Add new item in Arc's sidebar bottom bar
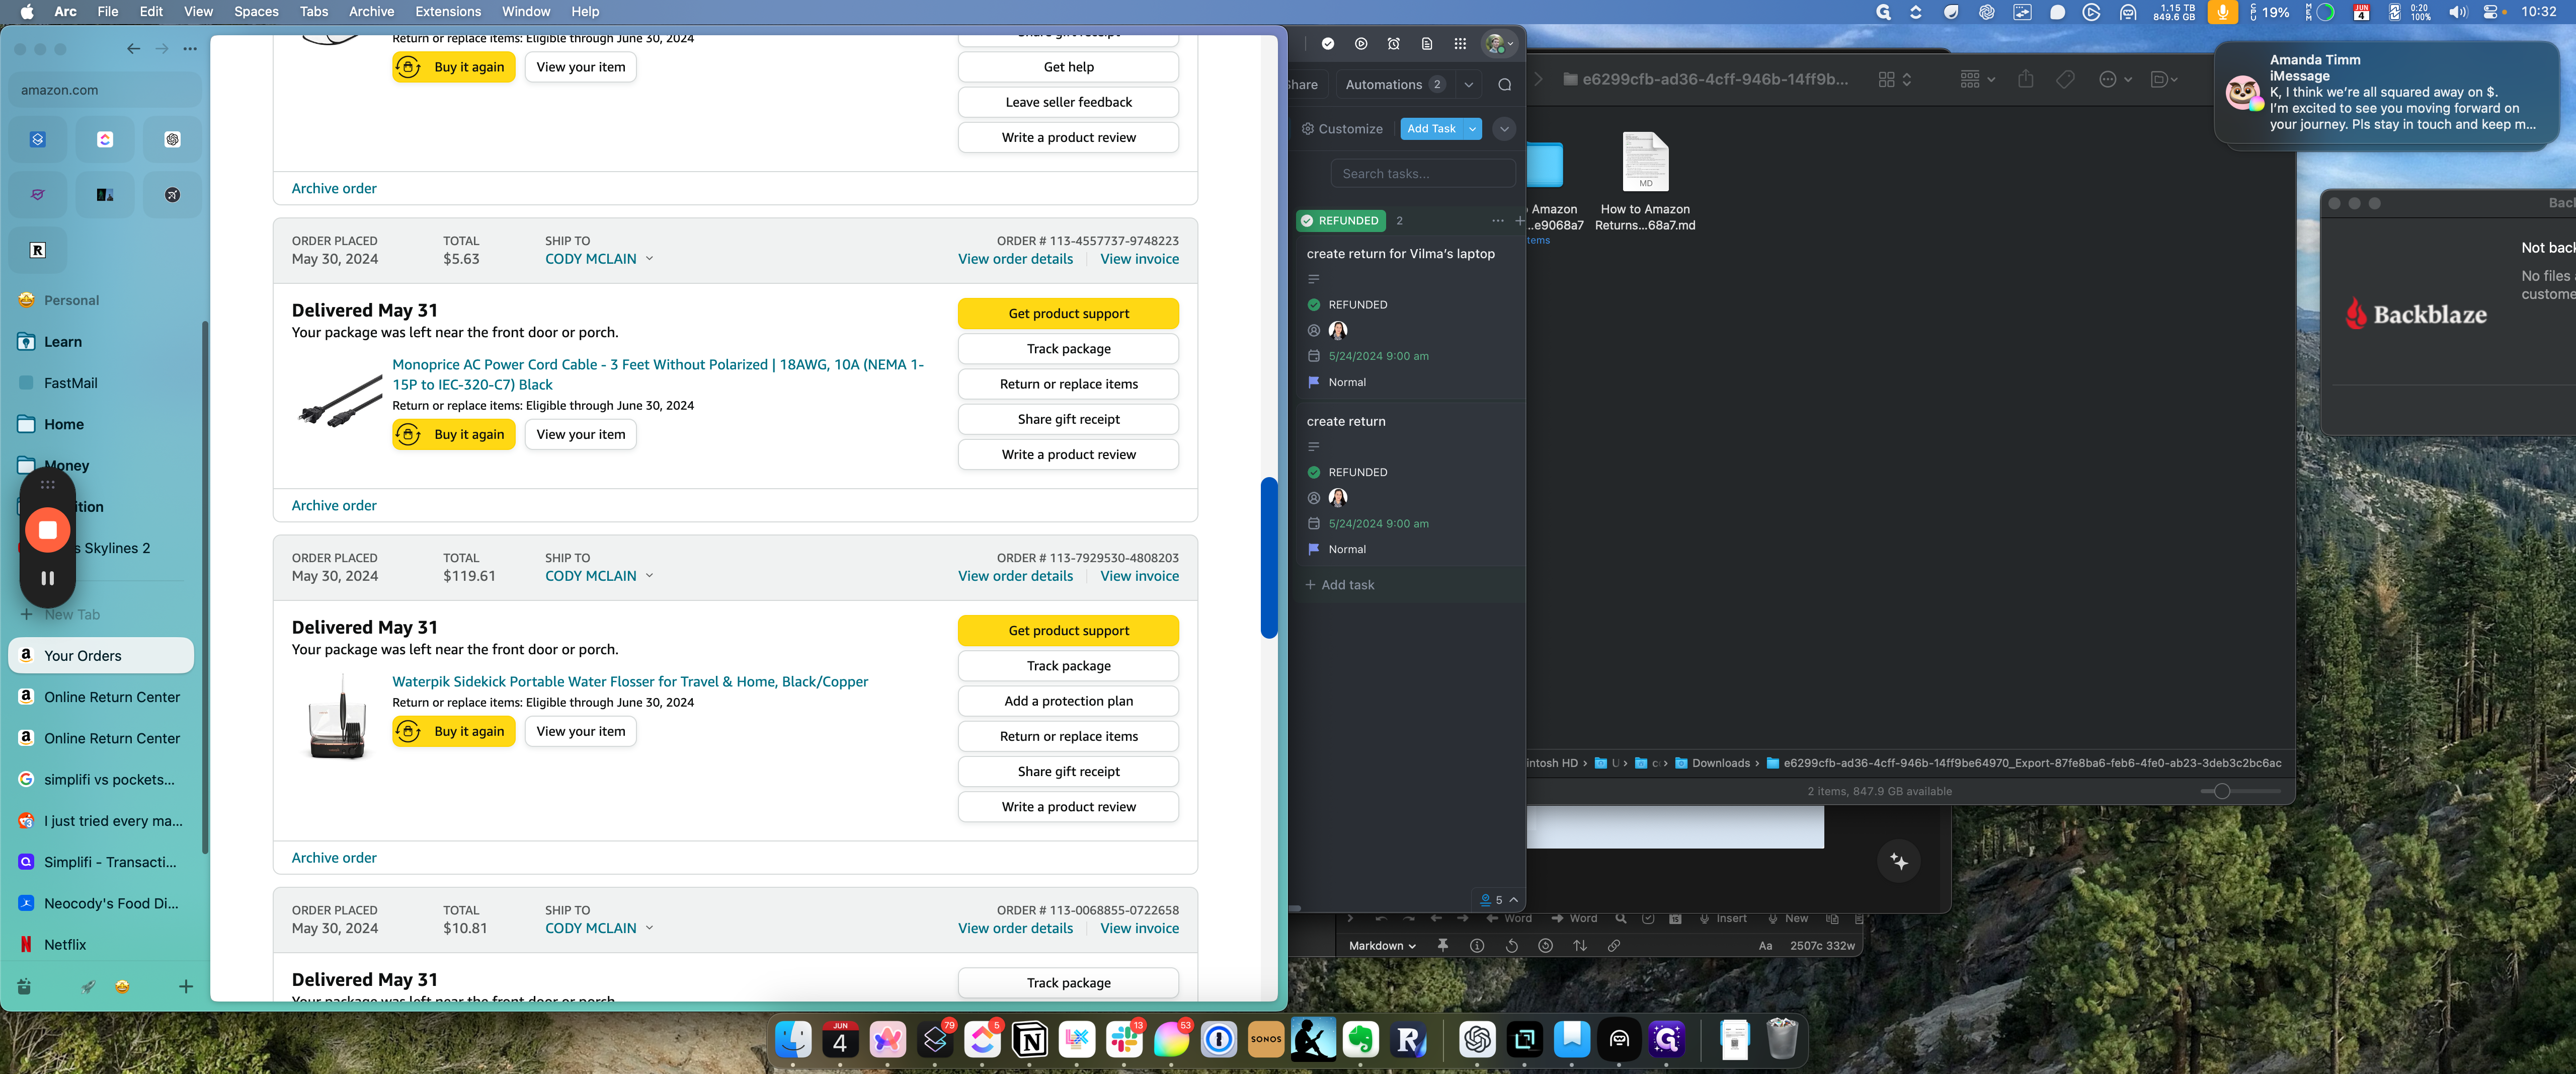 coord(186,986)
